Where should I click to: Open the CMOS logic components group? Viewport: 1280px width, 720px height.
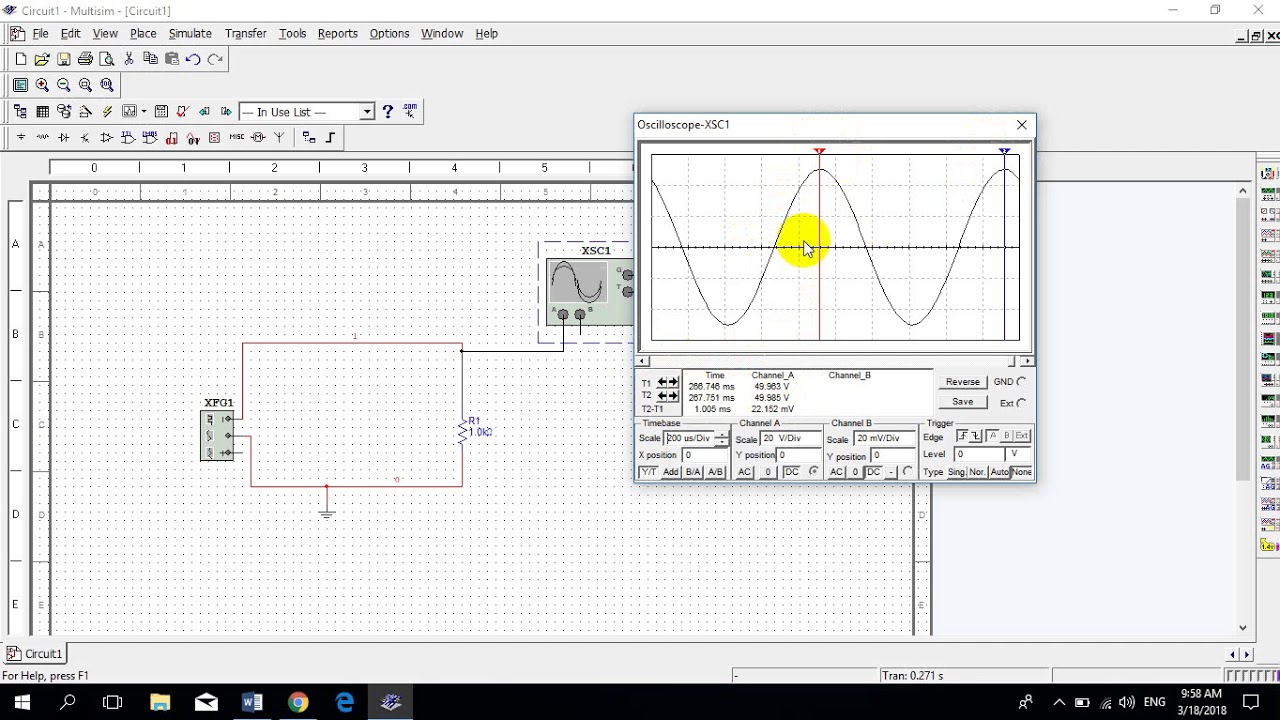point(150,138)
